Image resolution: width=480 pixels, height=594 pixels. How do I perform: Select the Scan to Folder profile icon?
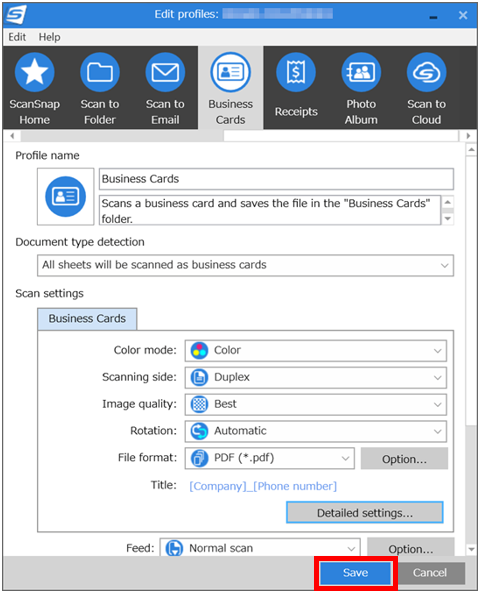click(x=100, y=72)
